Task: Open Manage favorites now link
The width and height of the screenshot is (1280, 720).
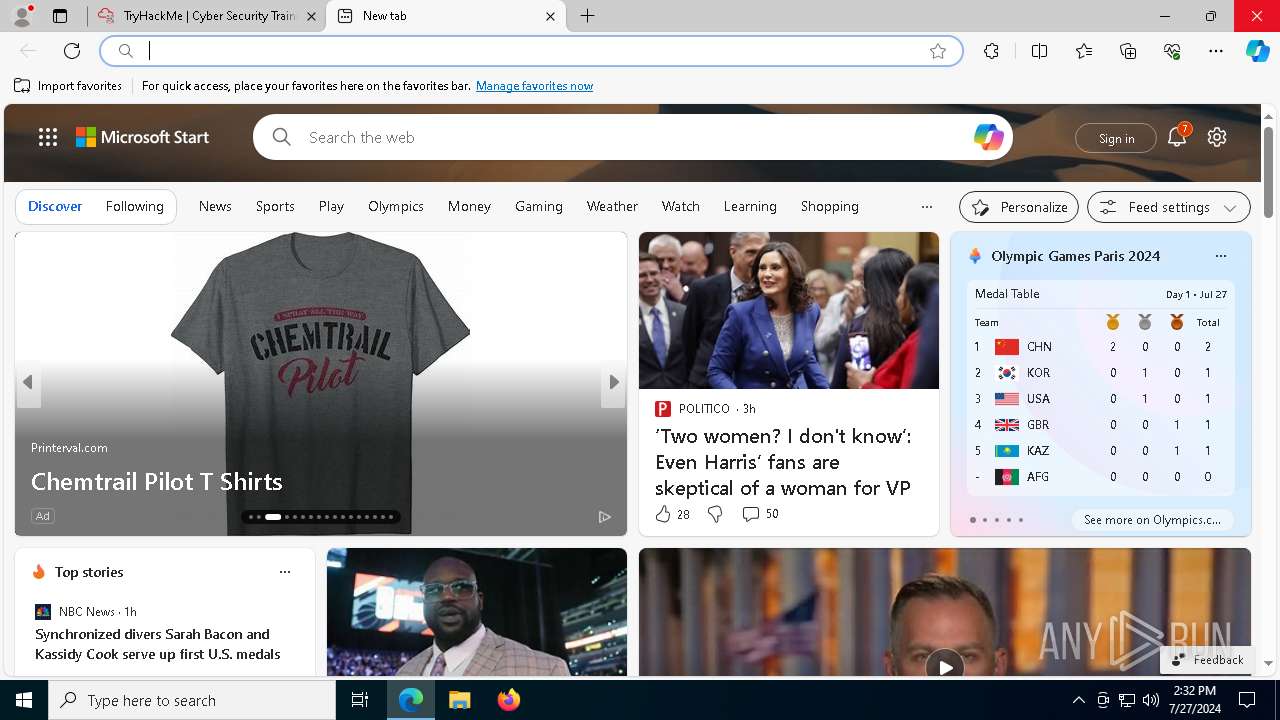Action: click(534, 86)
